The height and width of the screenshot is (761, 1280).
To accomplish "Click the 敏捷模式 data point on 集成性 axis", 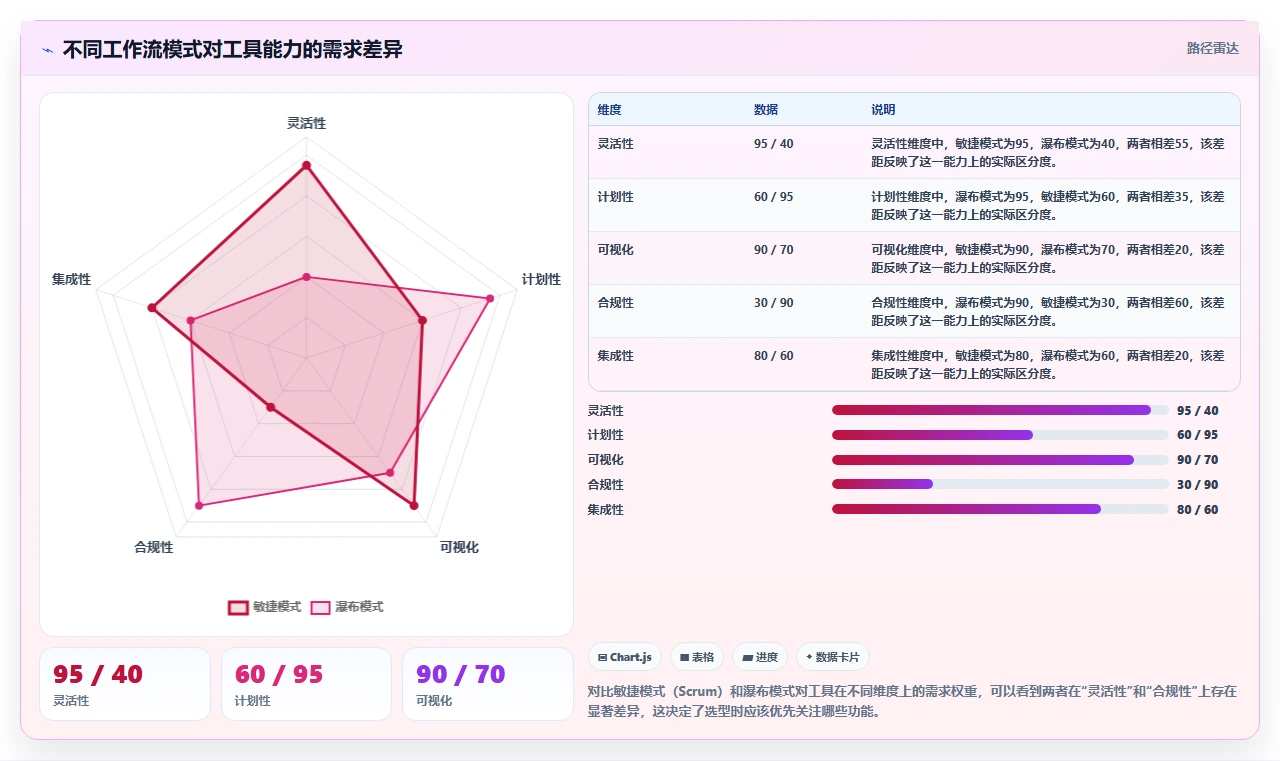I will coord(152,308).
